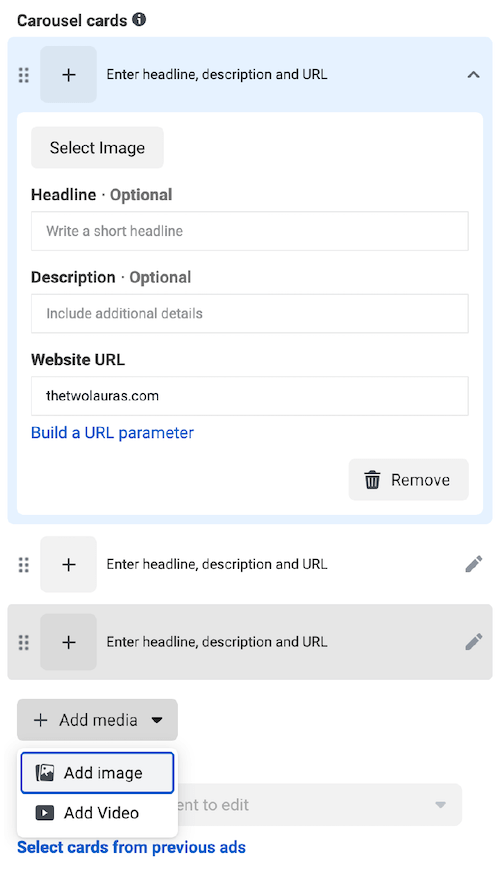Open the Build a URL parameter link

112,433
